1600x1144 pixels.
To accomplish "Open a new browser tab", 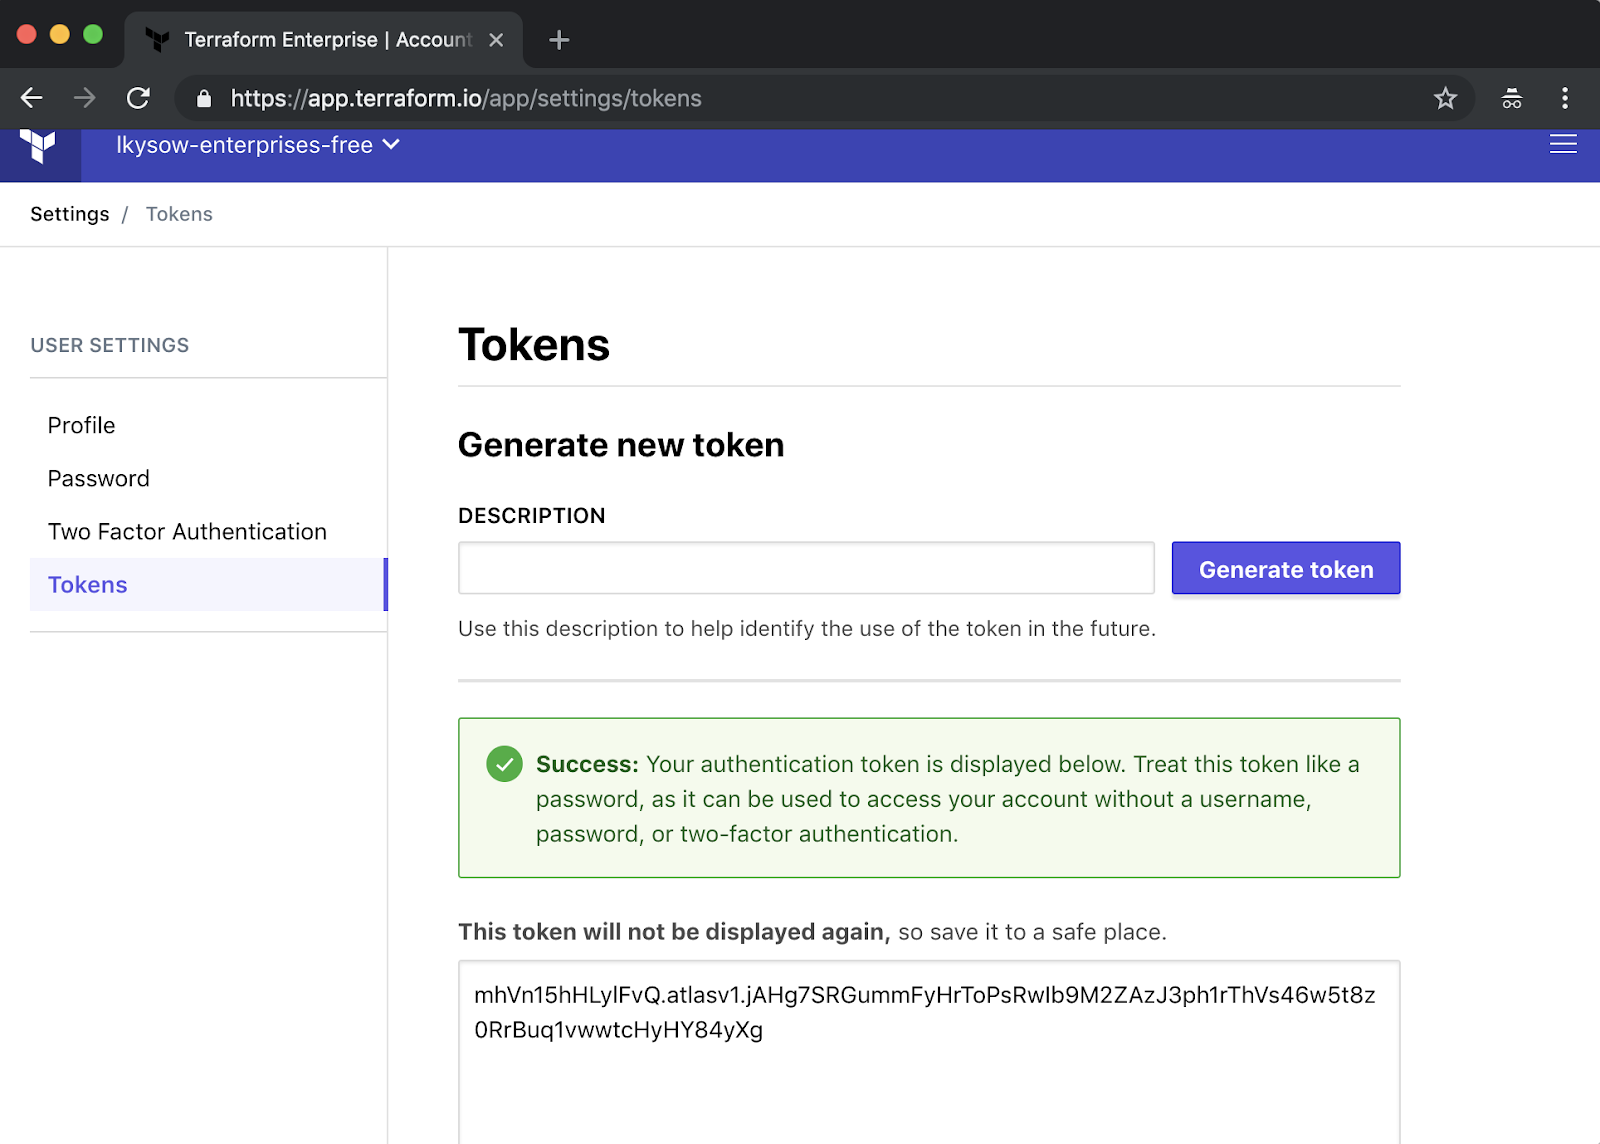I will click(x=559, y=40).
